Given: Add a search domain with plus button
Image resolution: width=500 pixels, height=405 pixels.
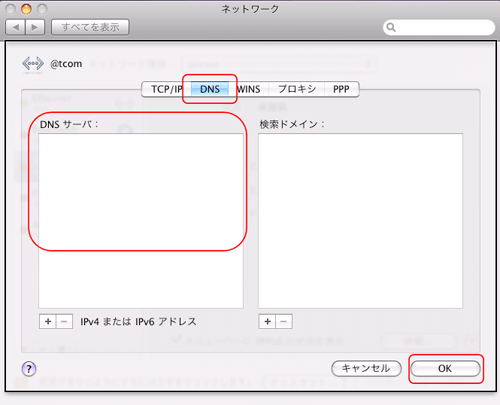Looking at the screenshot, I should click(267, 322).
